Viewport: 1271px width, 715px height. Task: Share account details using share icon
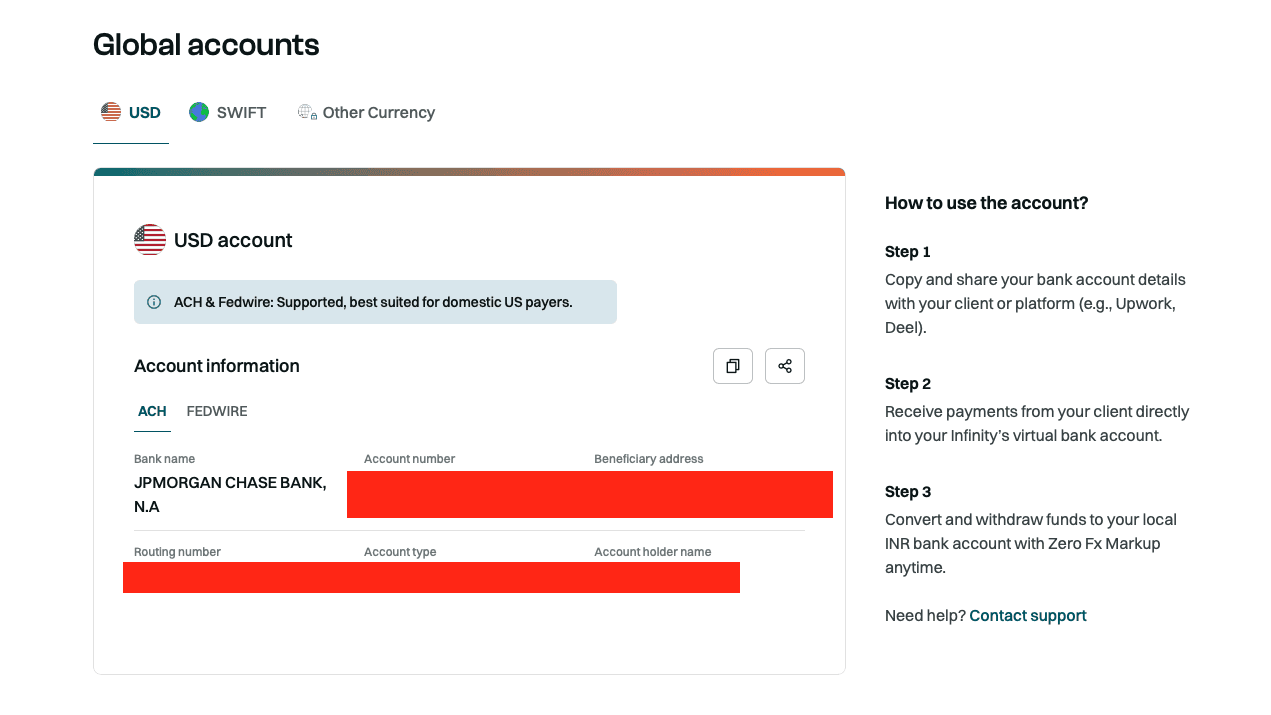[785, 366]
